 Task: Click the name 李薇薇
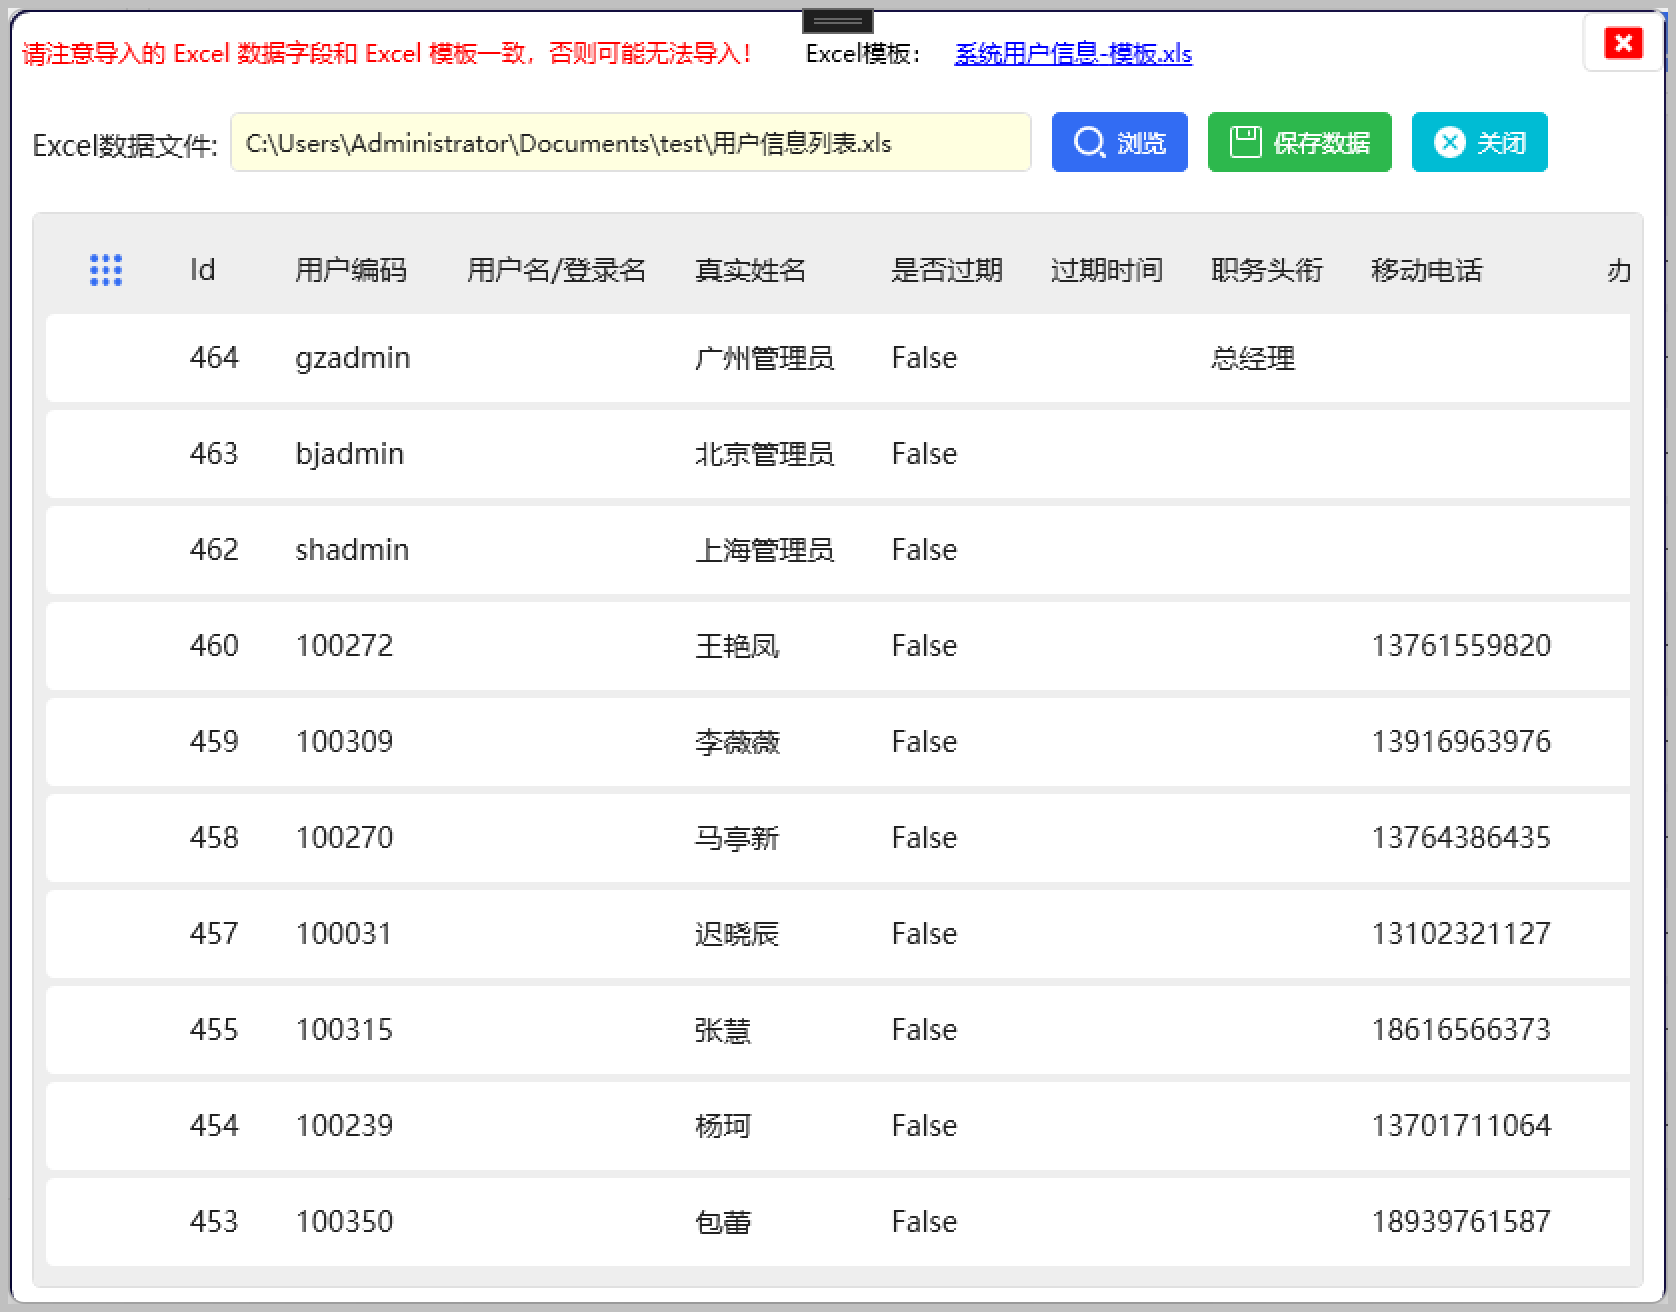pyautogui.click(x=737, y=742)
